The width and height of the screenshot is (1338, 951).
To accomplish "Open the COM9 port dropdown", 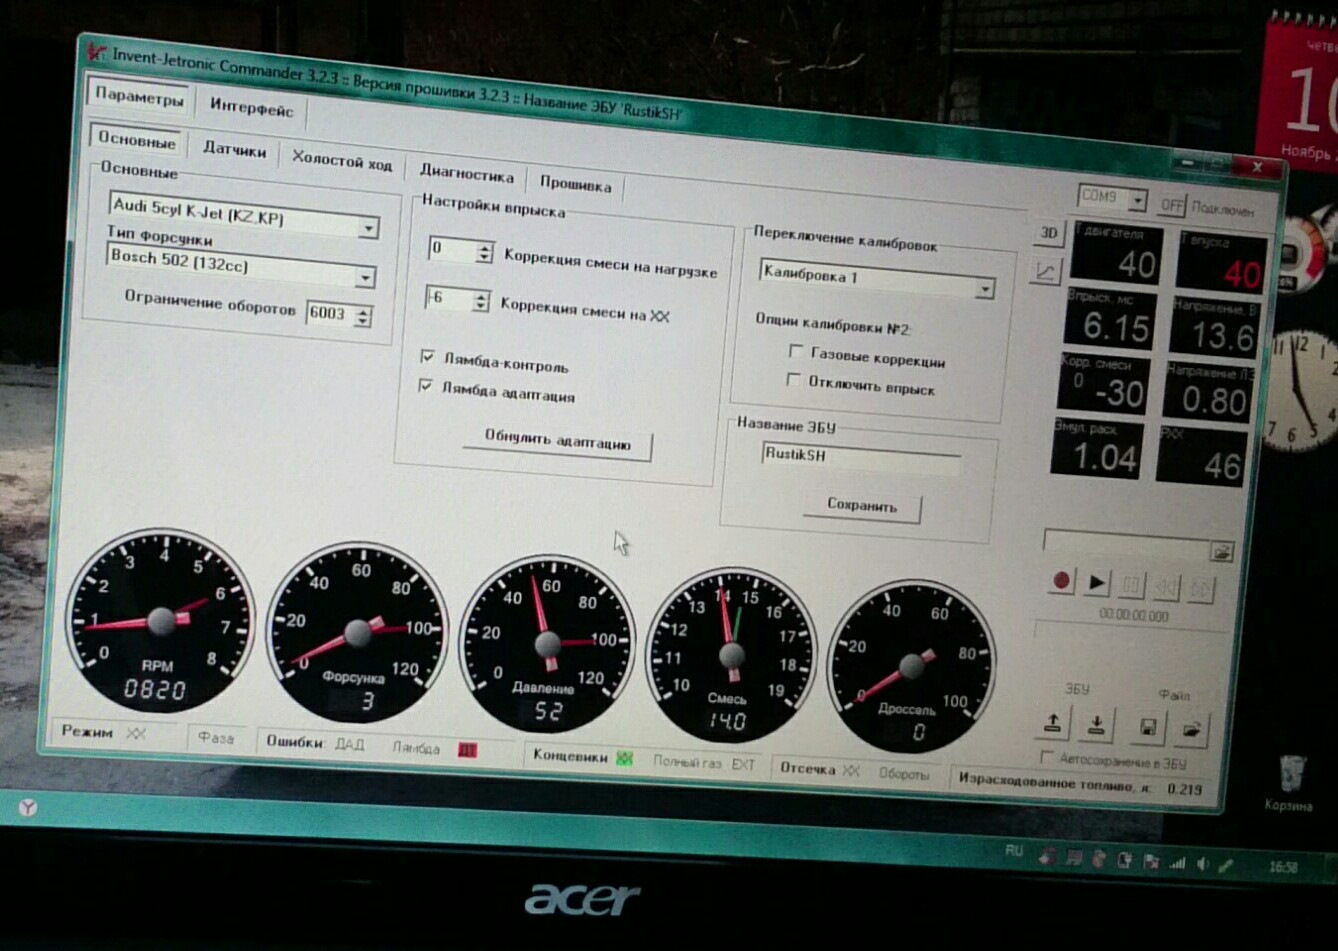I will pyautogui.click(x=1137, y=201).
